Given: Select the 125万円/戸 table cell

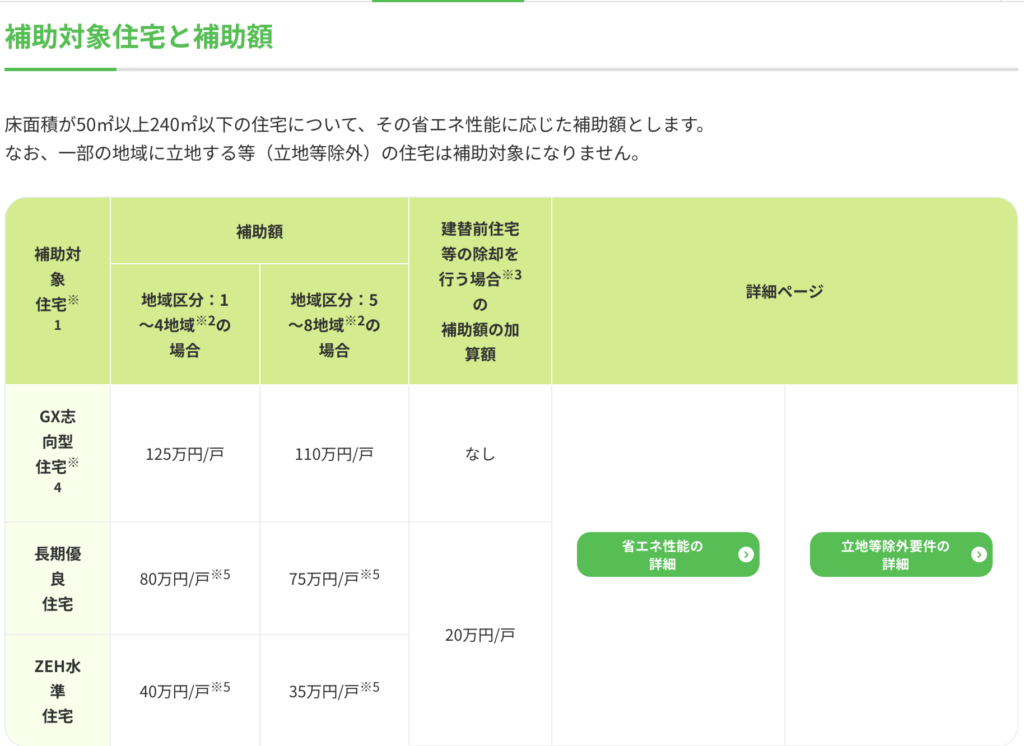Looking at the screenshot, I should tap(185, 452).
